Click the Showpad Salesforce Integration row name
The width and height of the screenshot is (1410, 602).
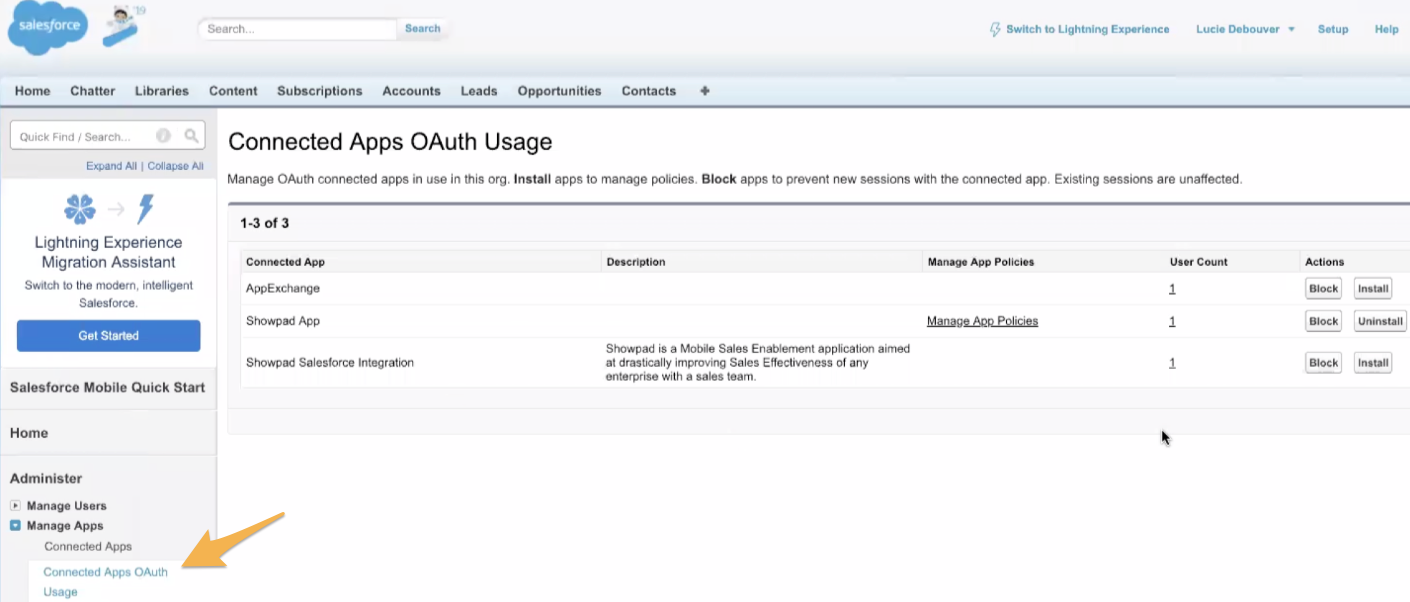[x=330, y=363]
